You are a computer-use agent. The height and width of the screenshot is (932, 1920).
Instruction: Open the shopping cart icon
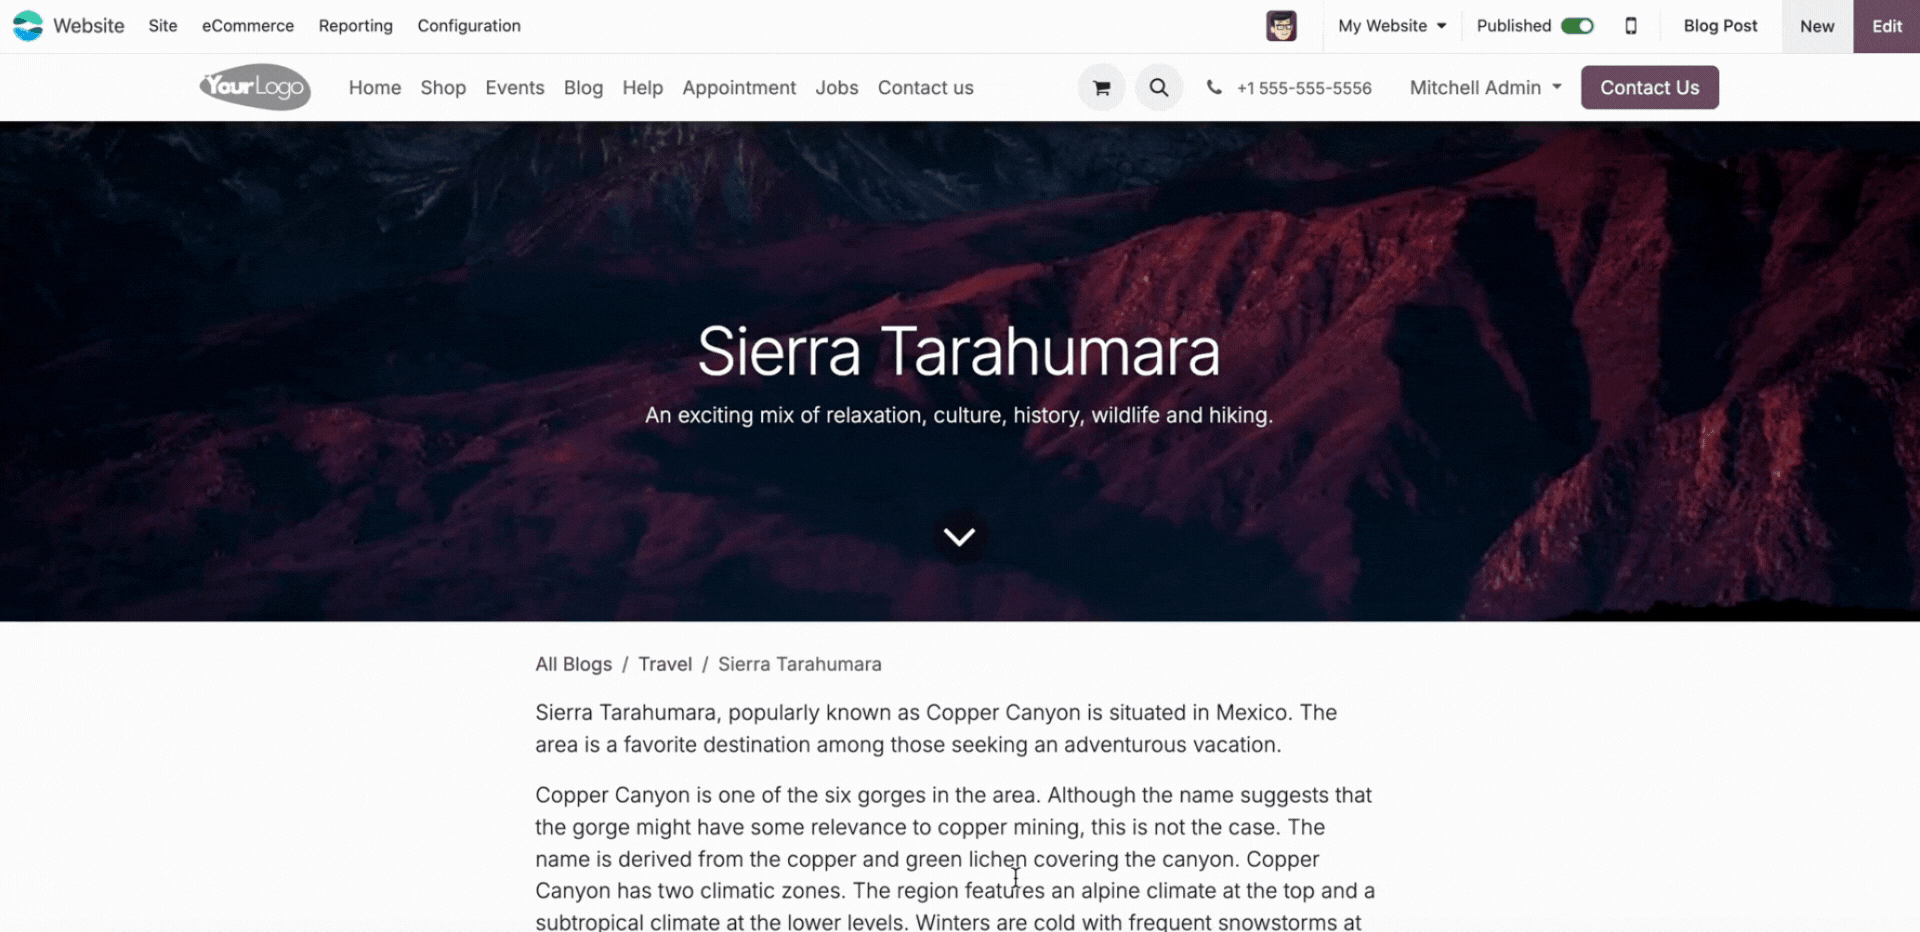click(x=1101, y=88)
